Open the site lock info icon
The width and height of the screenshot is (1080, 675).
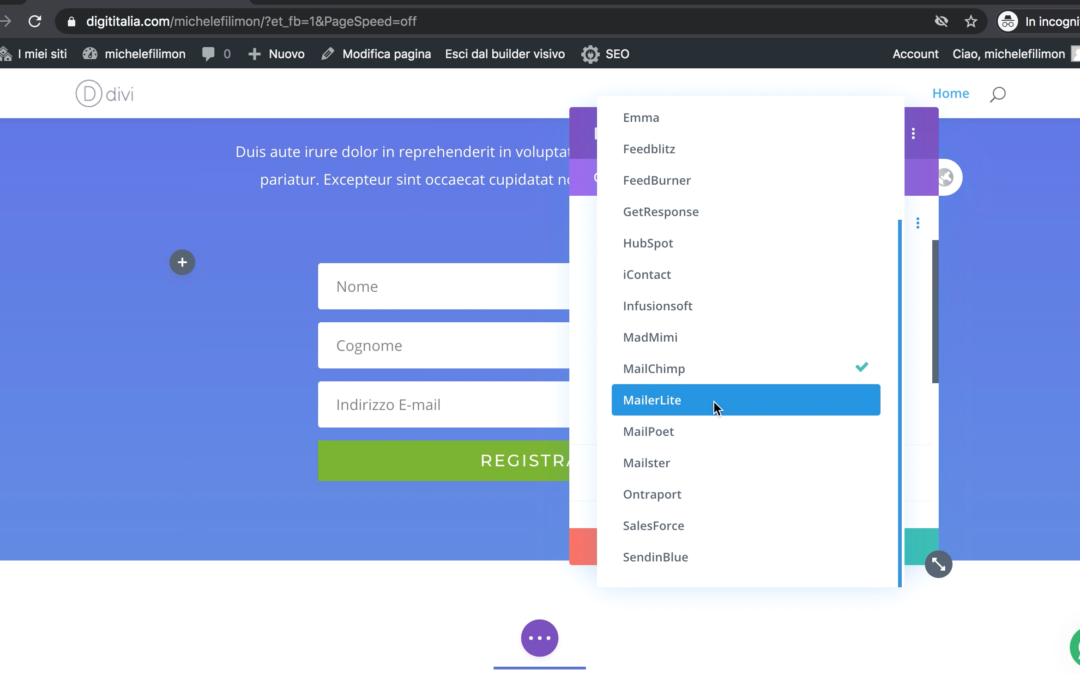point(71,21)
